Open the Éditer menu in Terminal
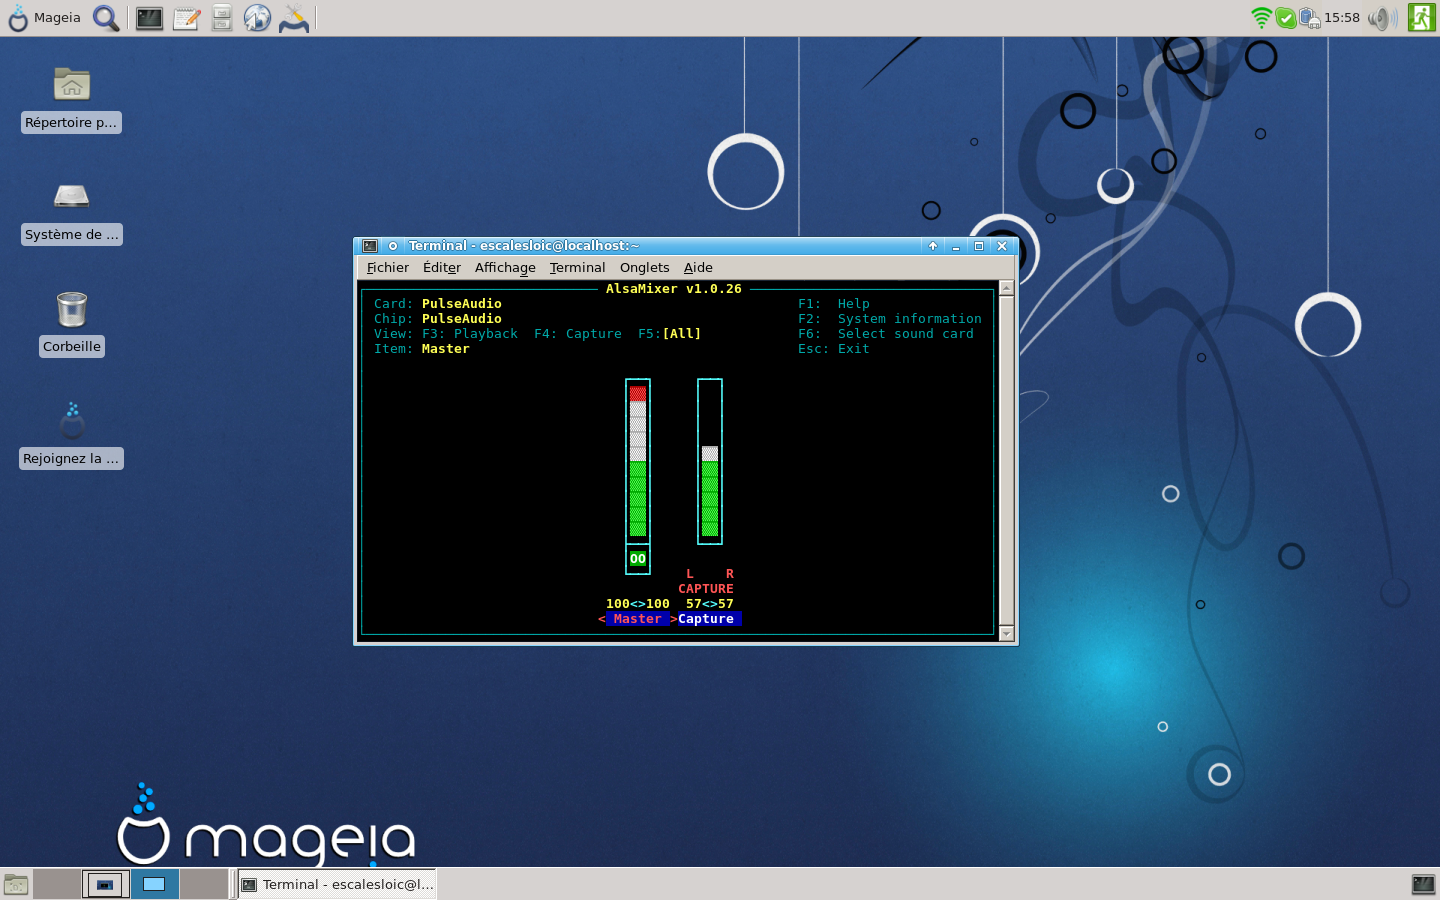1440x900 pixels. [x=442, y=268]
